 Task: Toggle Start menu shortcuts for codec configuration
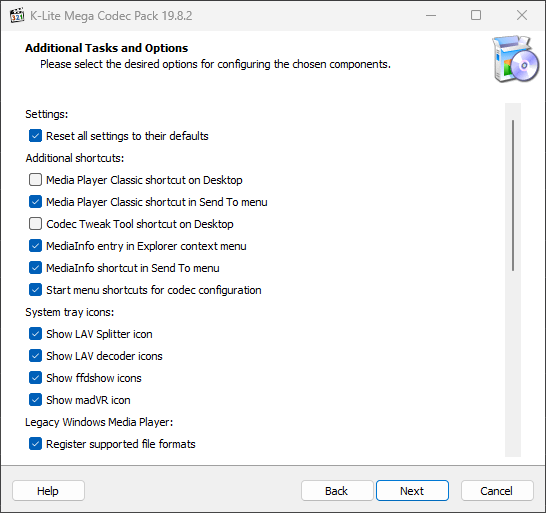click(x=35, y=290)
